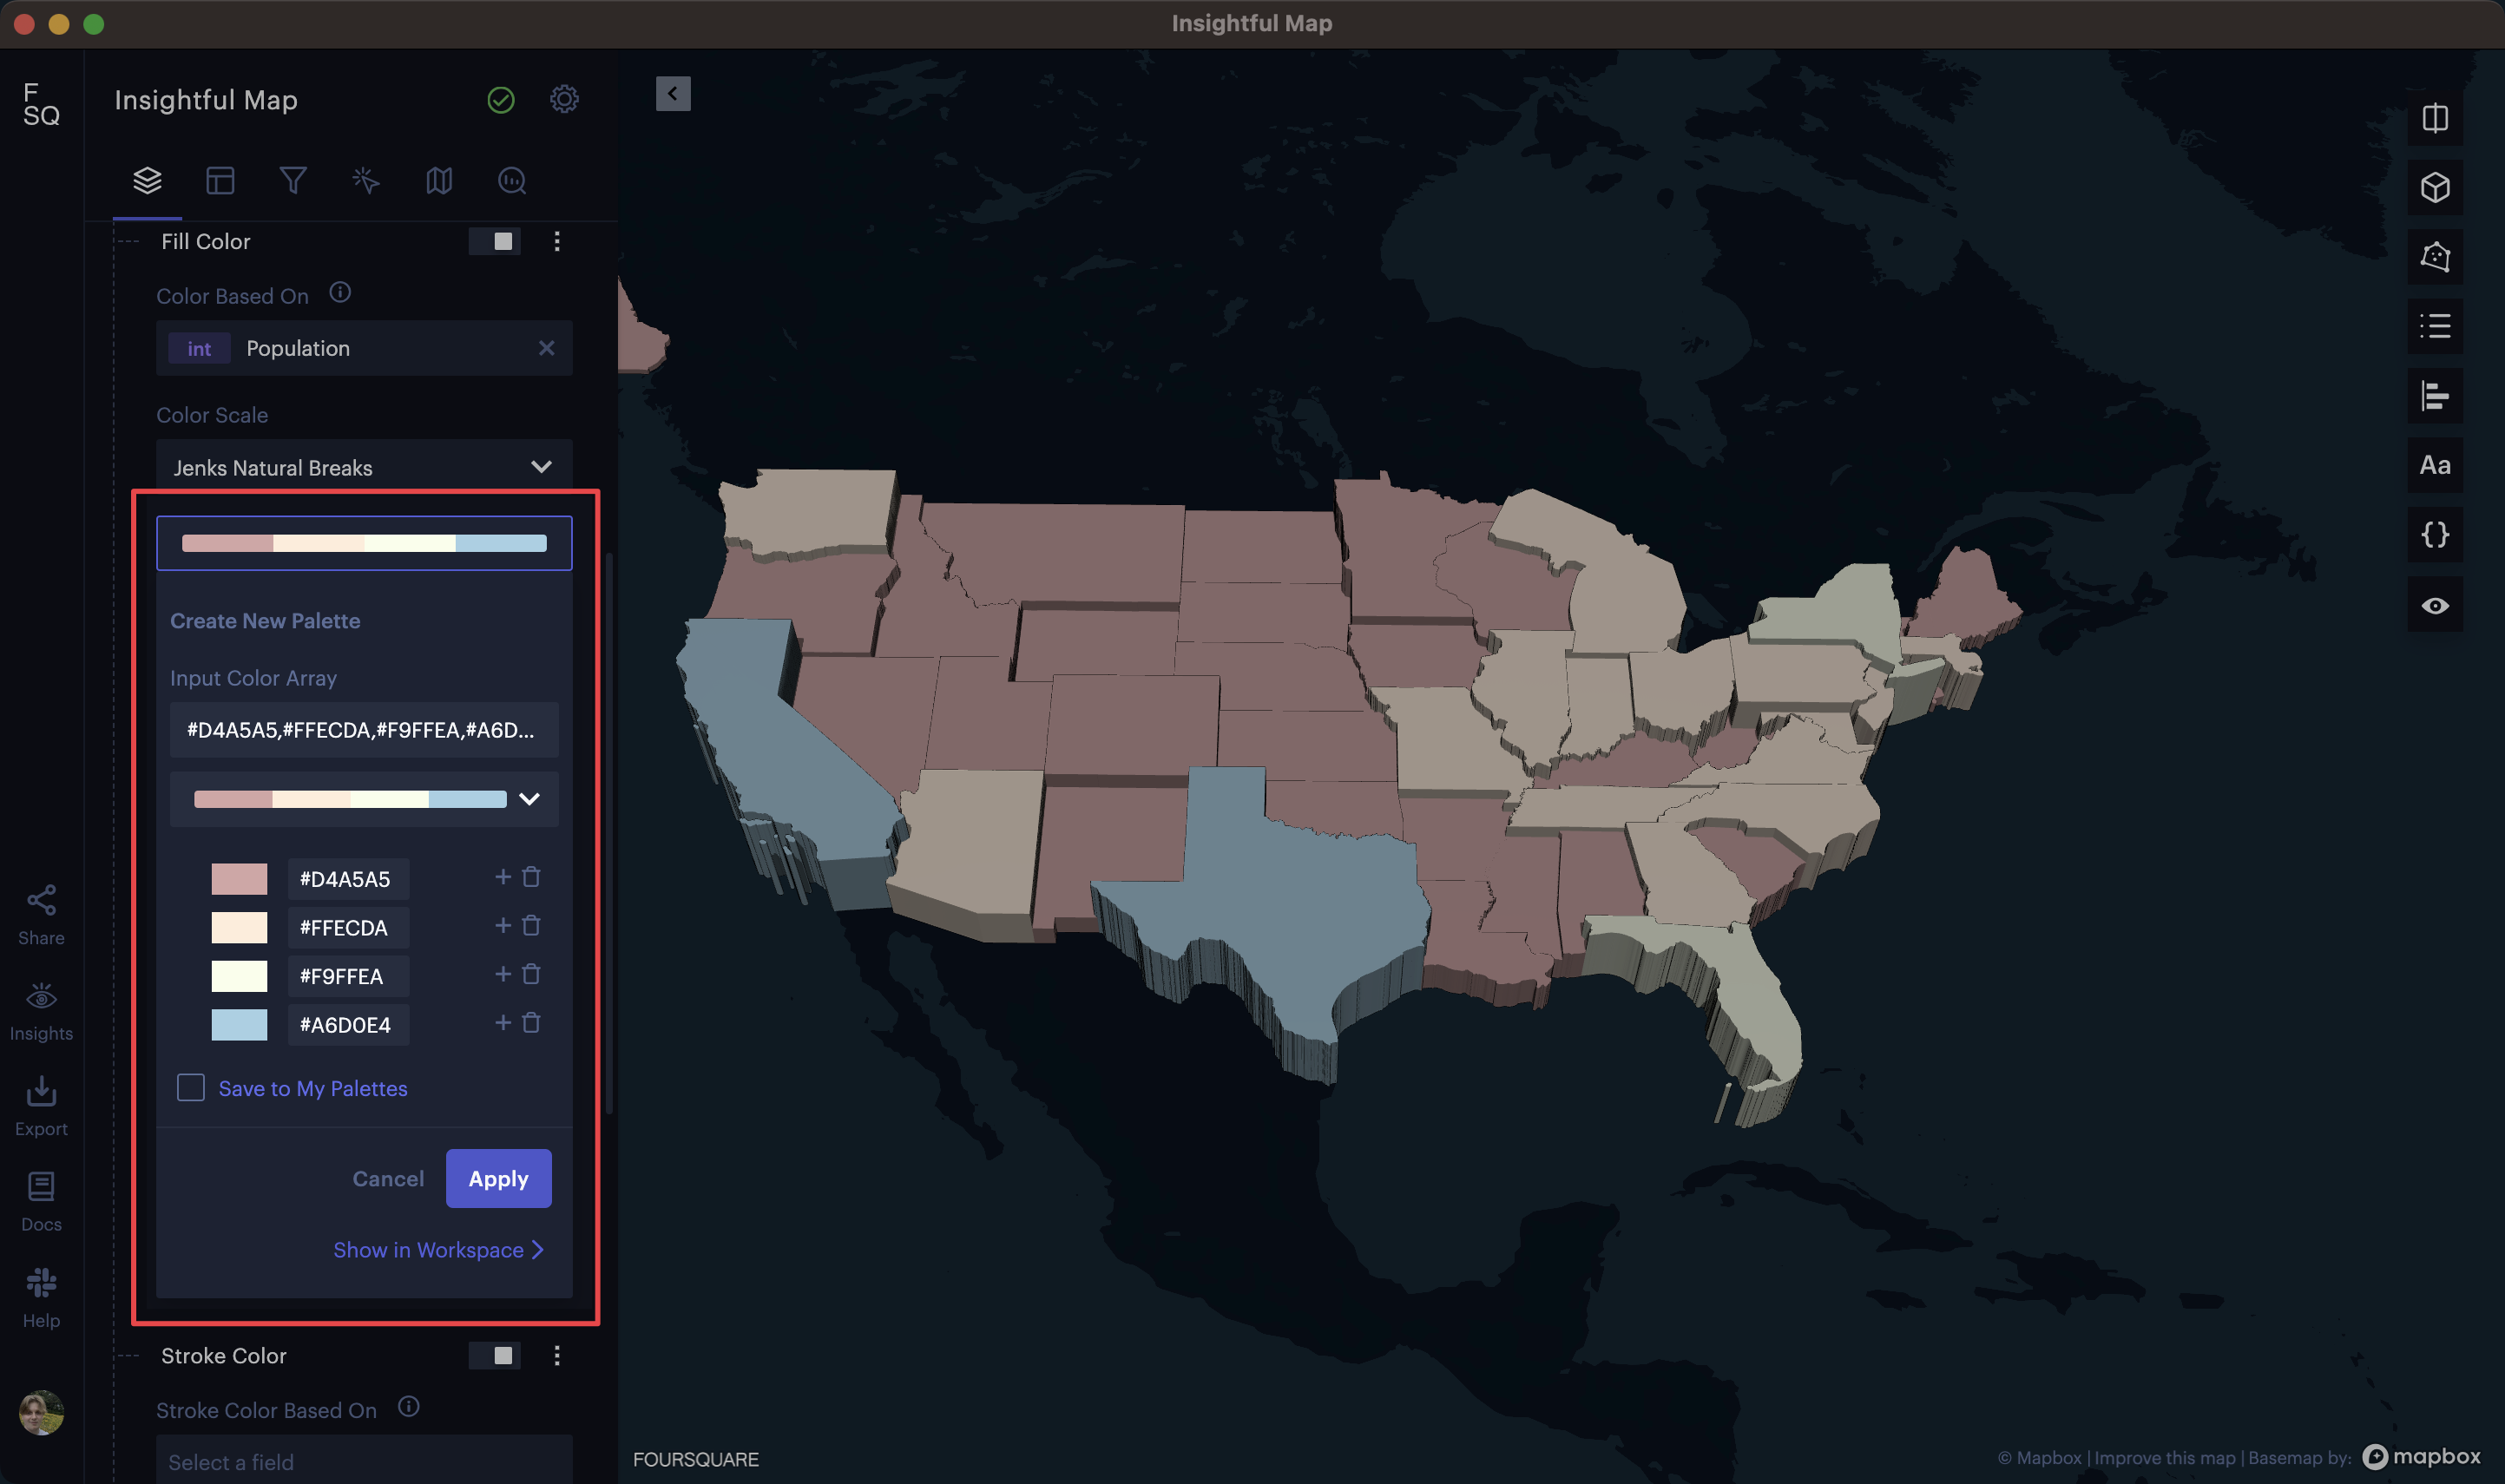Collapse the side panel arrow
Viewport: 2505px width, 1484px height.
[x=673, y=94]
